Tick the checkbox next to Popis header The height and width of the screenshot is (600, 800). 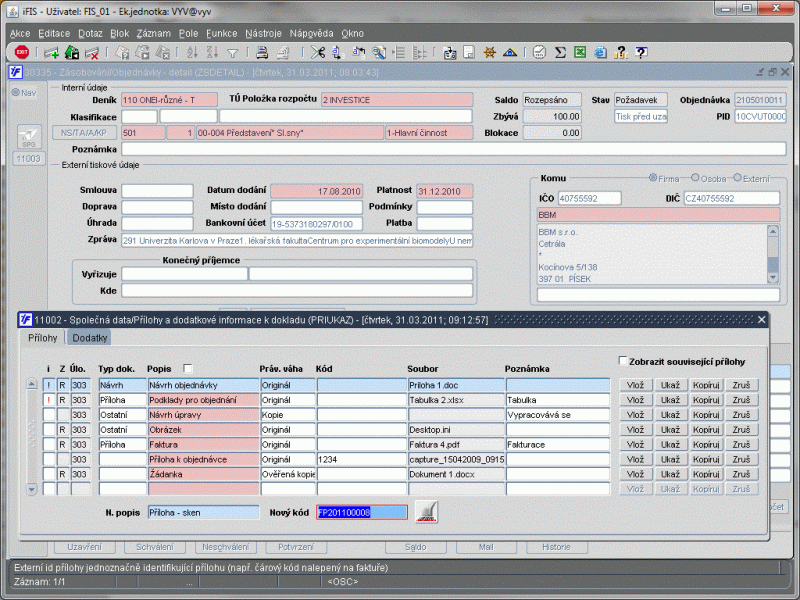[x=187, y=368]
